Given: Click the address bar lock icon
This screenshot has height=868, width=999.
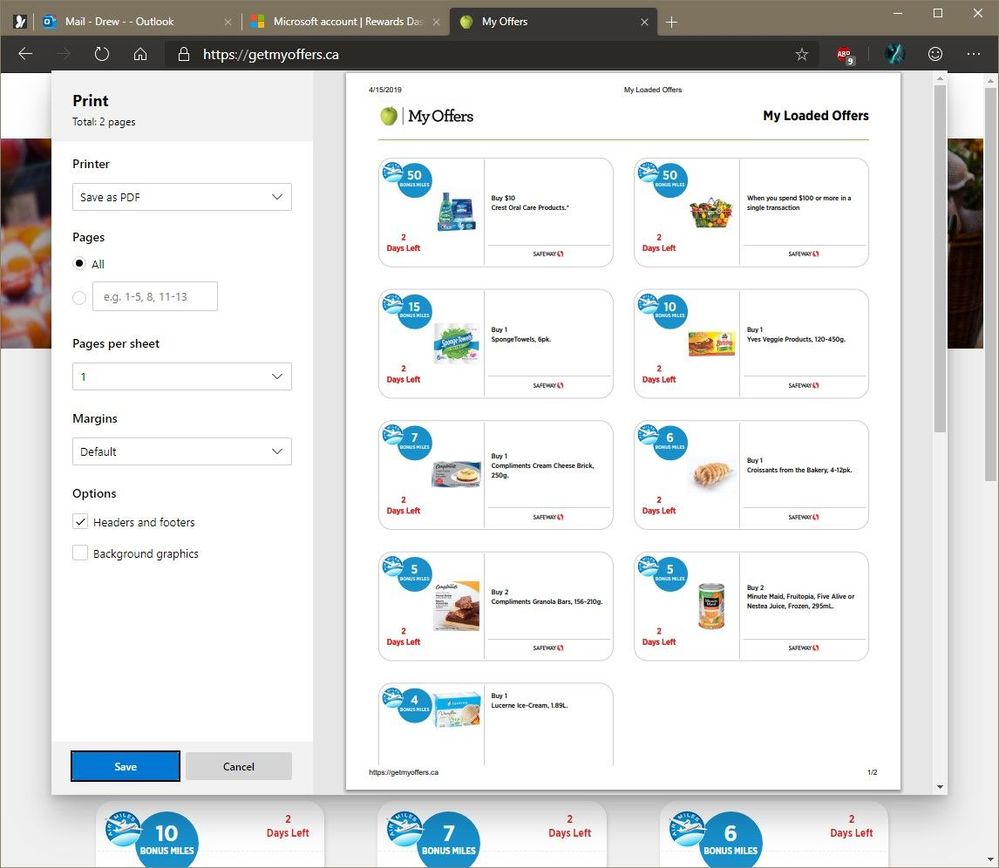Looking at the screenshot, I should pos(183,54).
